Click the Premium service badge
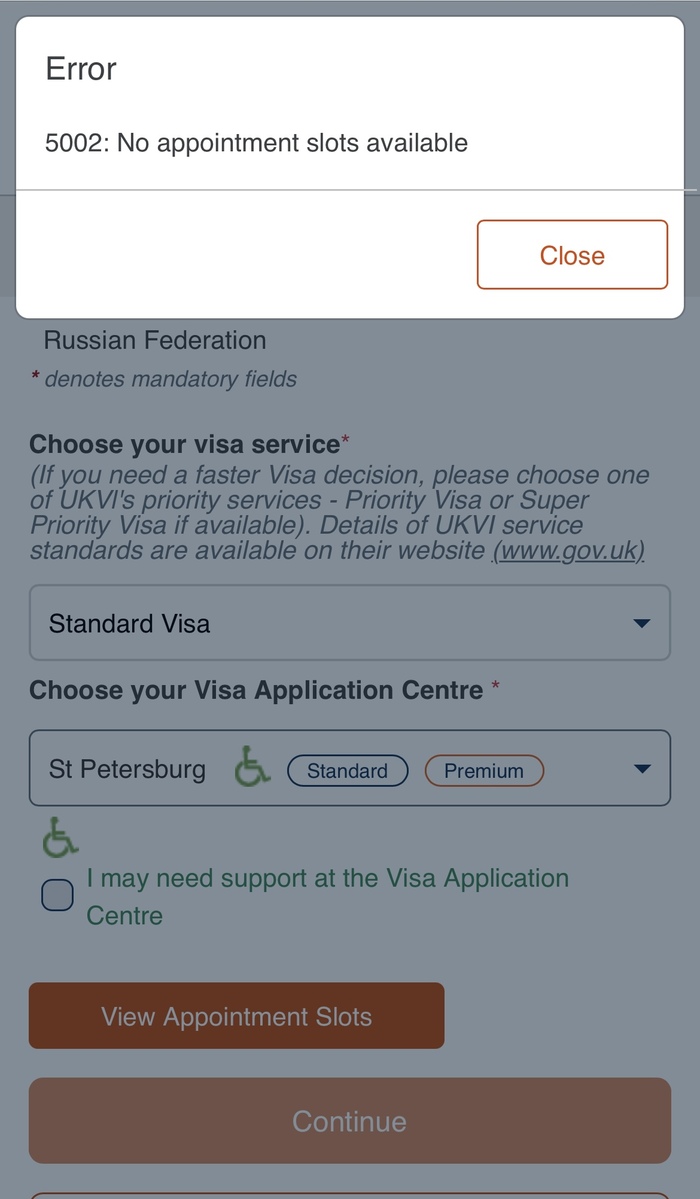700x1199 pixels. pos(484,771)
